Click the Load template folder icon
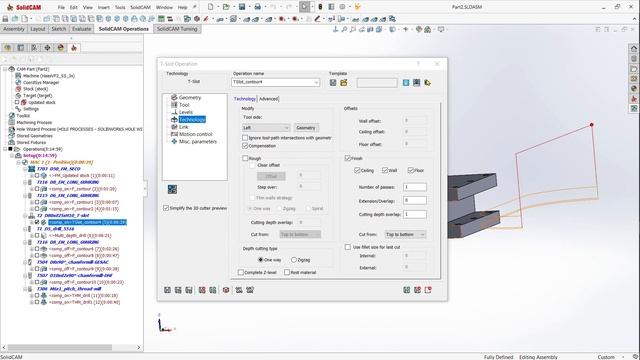 coord(344,83)
